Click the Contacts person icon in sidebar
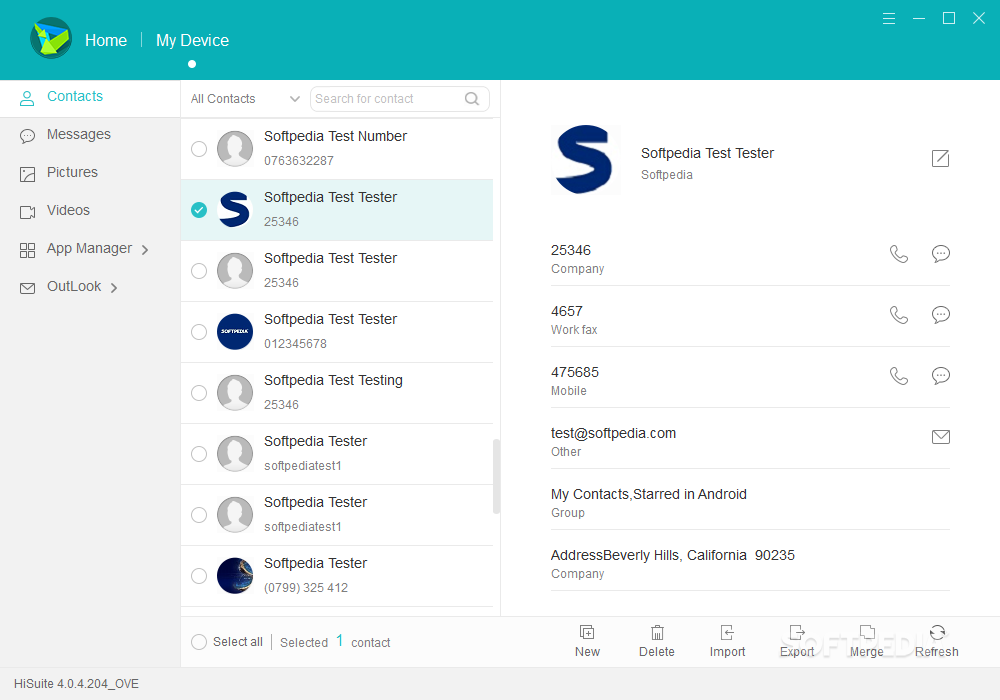 [27, 98]
